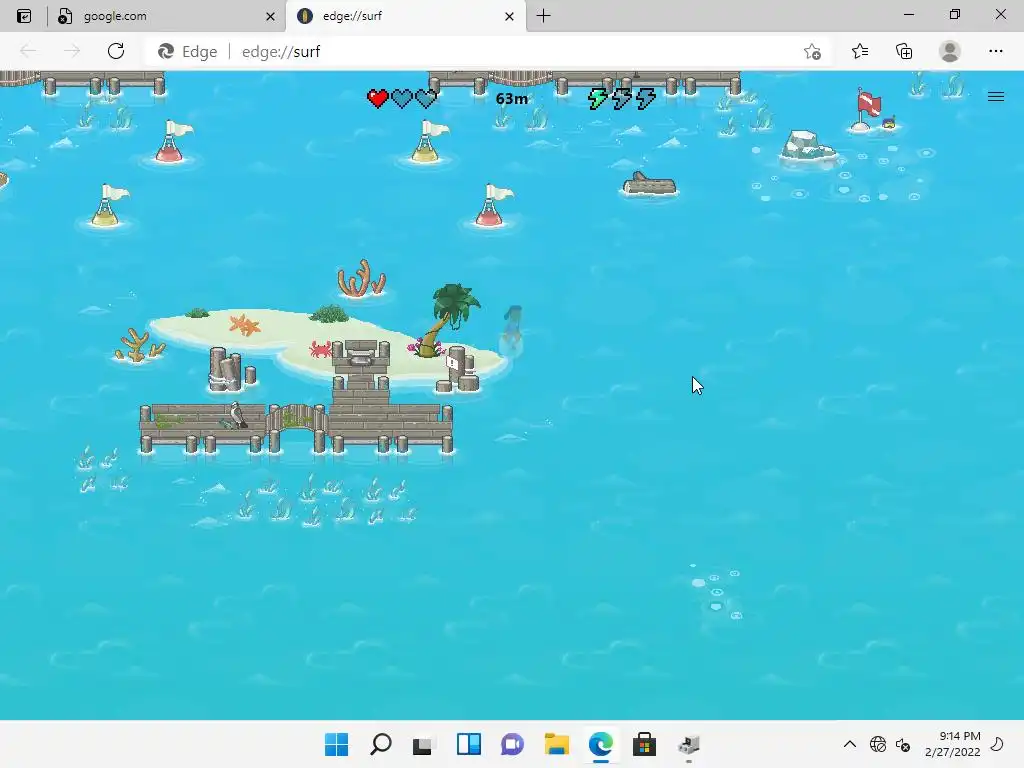Reload the edge://surf page

pos(116,51)
